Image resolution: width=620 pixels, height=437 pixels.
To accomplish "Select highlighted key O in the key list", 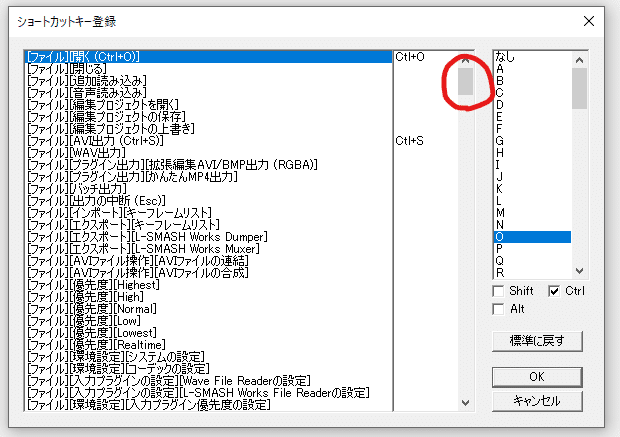I will pyautogui.click(x=533, y=237).
